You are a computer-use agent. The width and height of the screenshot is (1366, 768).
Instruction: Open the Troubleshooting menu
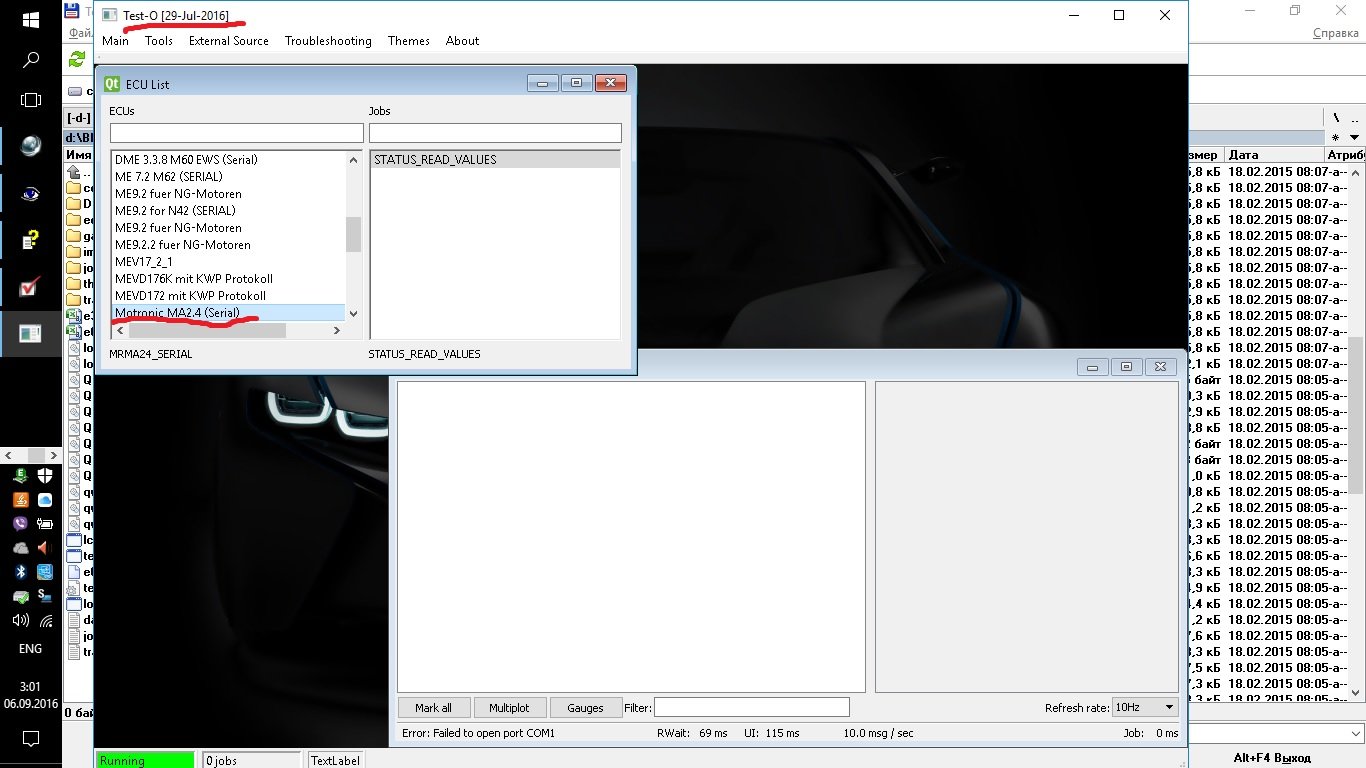(x=327, y=41)
